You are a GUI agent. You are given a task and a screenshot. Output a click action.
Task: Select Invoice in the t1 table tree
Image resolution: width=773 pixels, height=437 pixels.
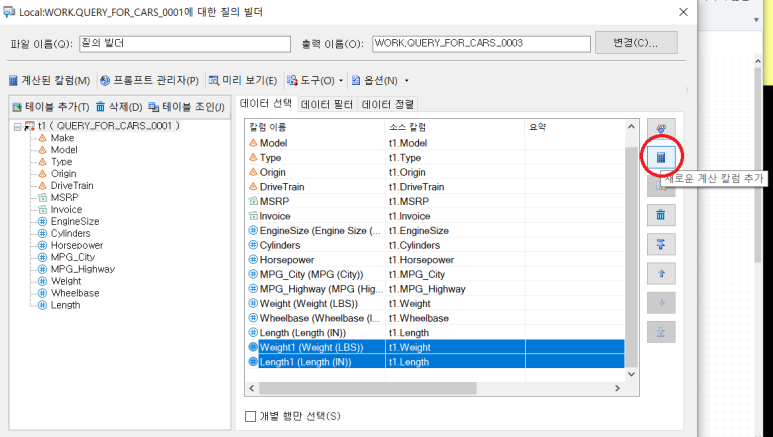coord(67,210)
